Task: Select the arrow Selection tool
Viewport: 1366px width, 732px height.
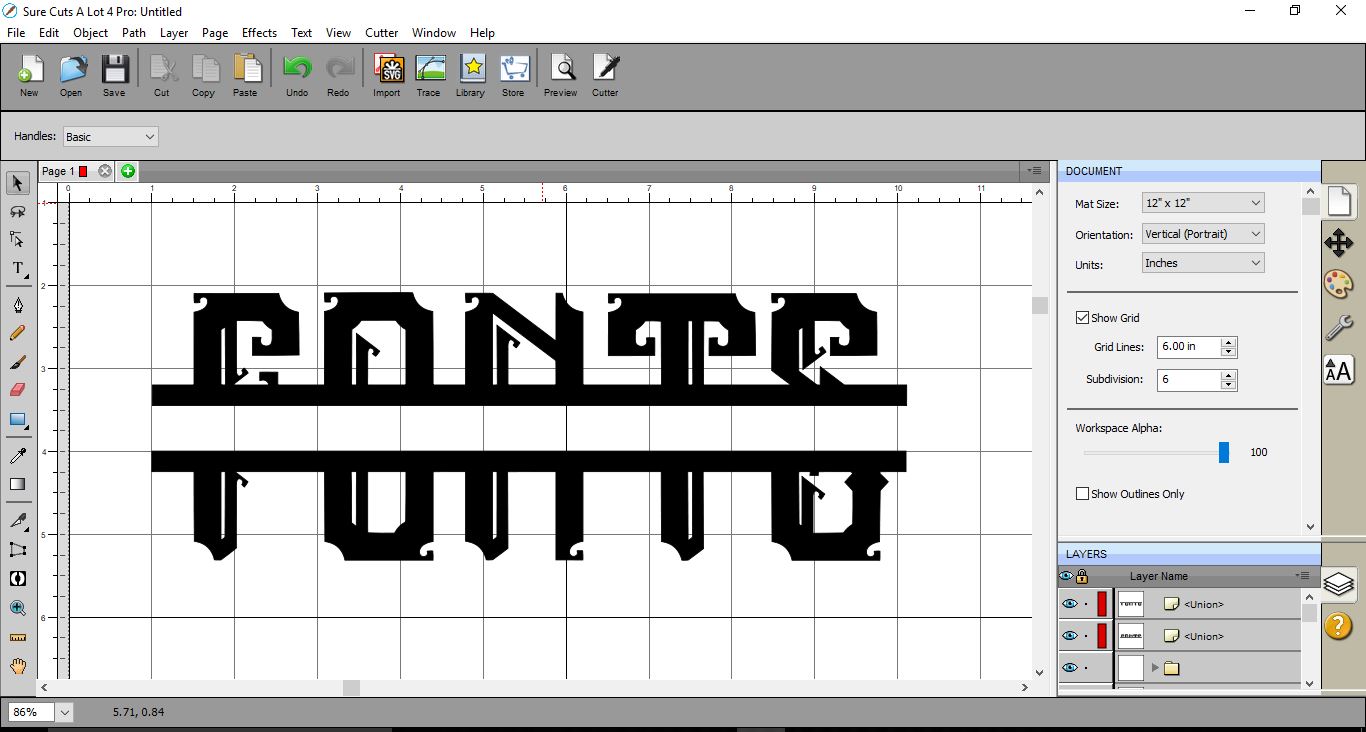Action: 17,183
